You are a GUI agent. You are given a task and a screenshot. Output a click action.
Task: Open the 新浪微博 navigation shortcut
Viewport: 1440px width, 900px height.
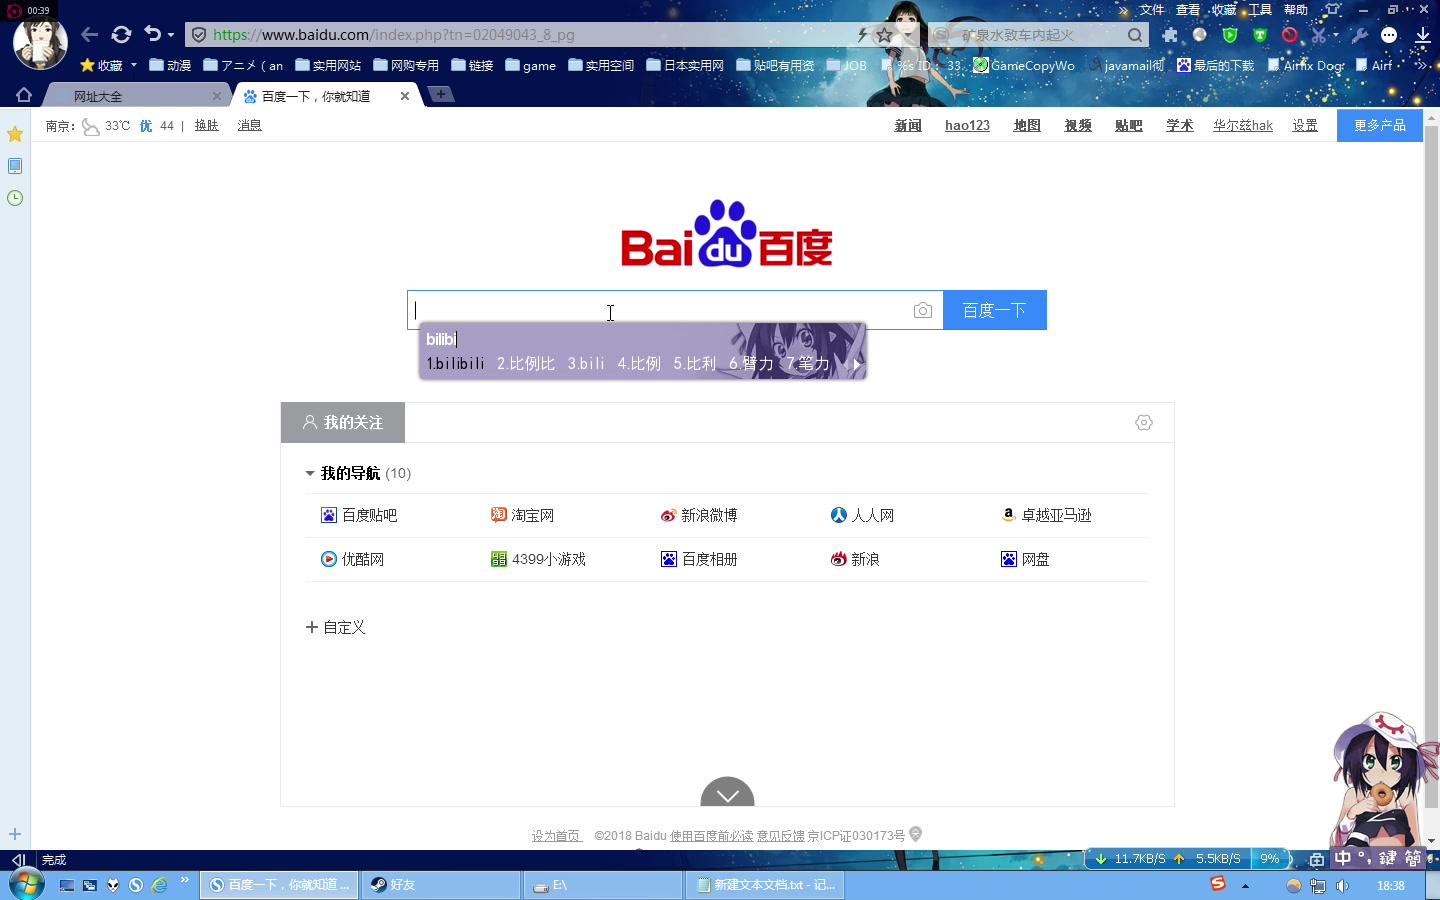(x=699, y=515)
